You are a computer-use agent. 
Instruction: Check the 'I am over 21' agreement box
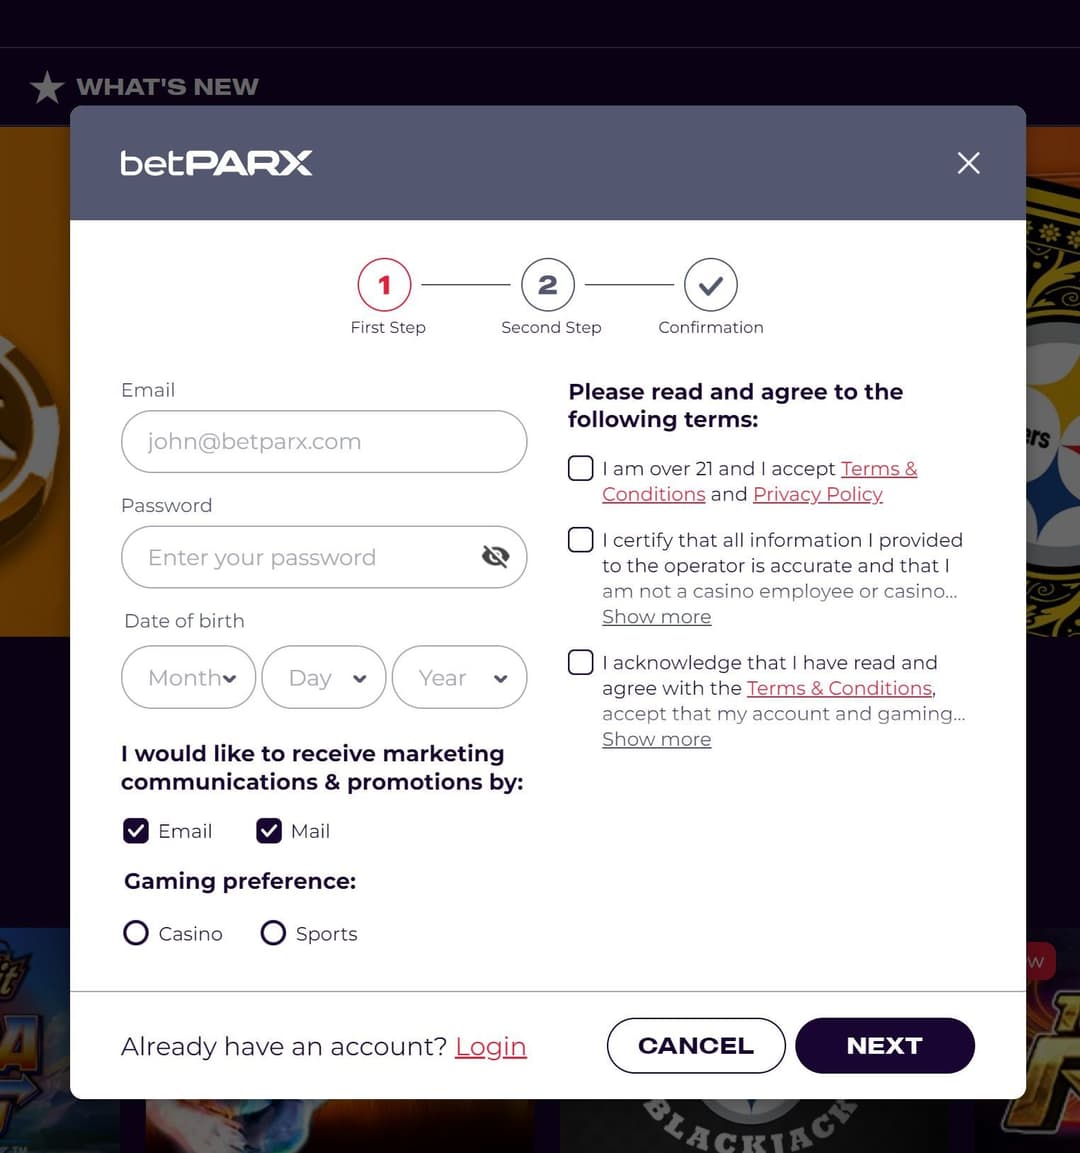(x=580, y=467)
